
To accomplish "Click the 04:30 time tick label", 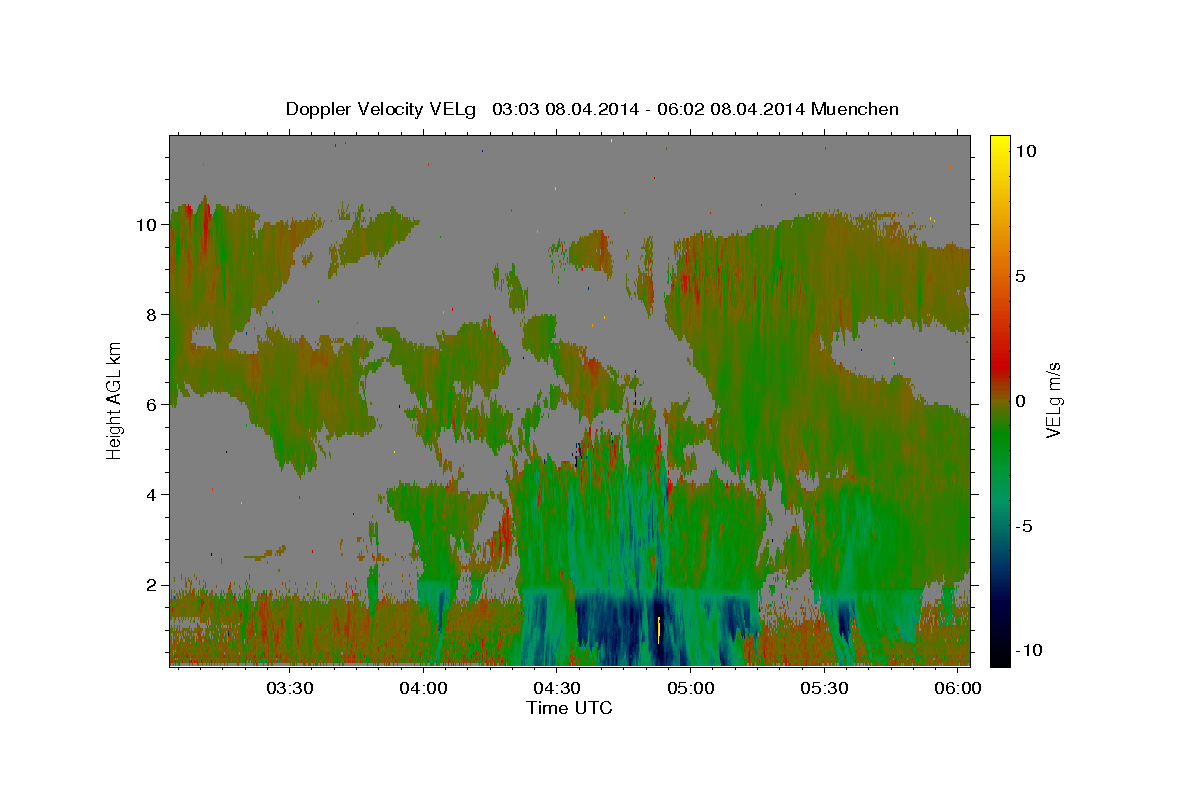I will (557, 688).
